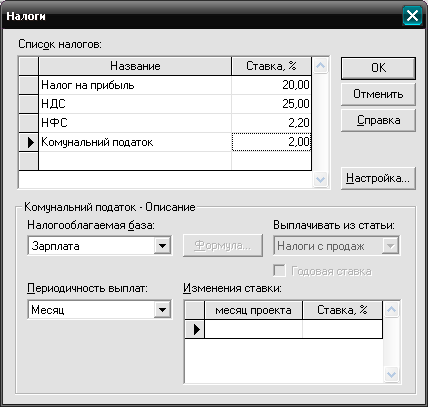
Task: Click the empty rate cell in rate changes table
Action: click(x=342, y=329)
